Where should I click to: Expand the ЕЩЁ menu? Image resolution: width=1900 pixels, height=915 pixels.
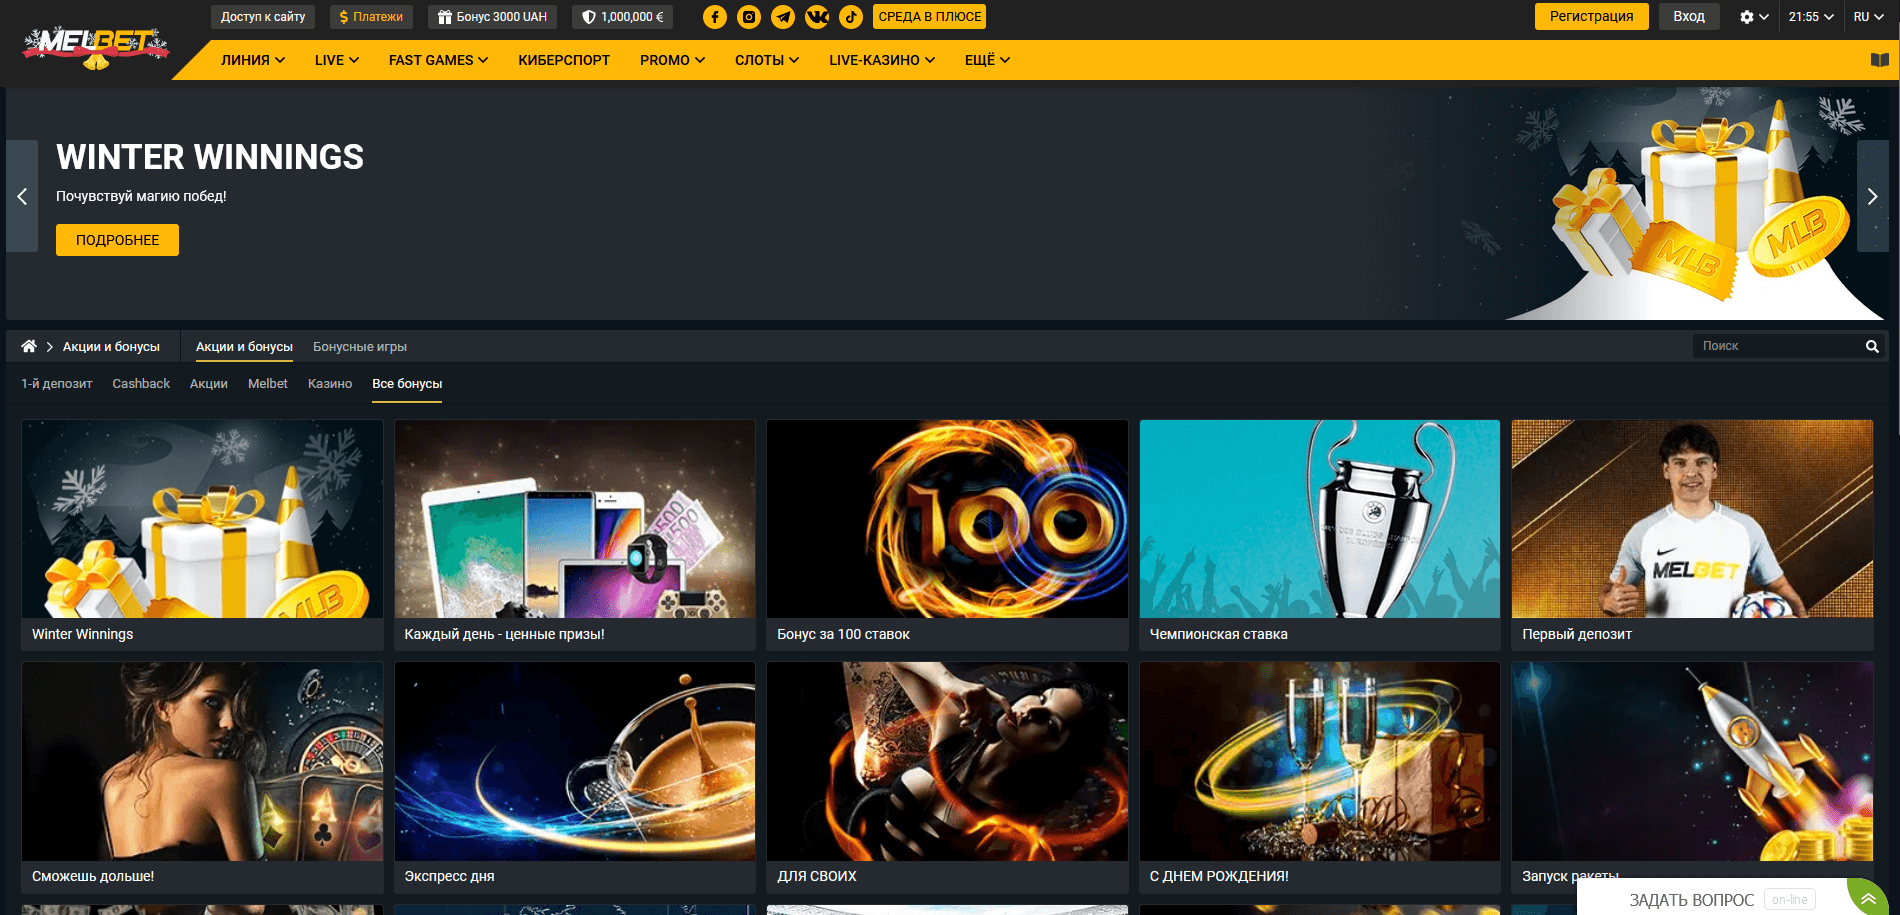987,60
